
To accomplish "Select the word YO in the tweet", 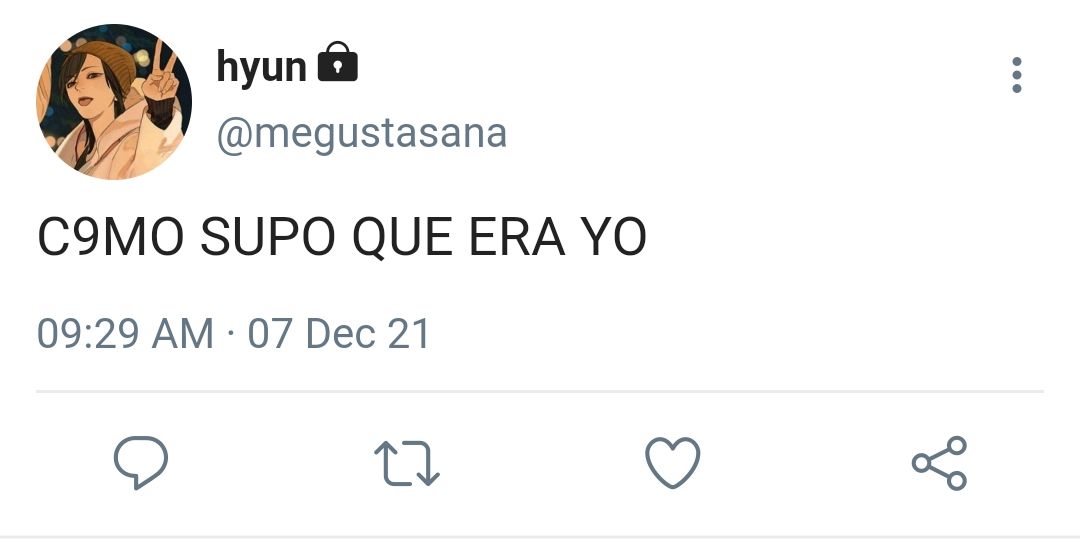I will click(613, 236).
